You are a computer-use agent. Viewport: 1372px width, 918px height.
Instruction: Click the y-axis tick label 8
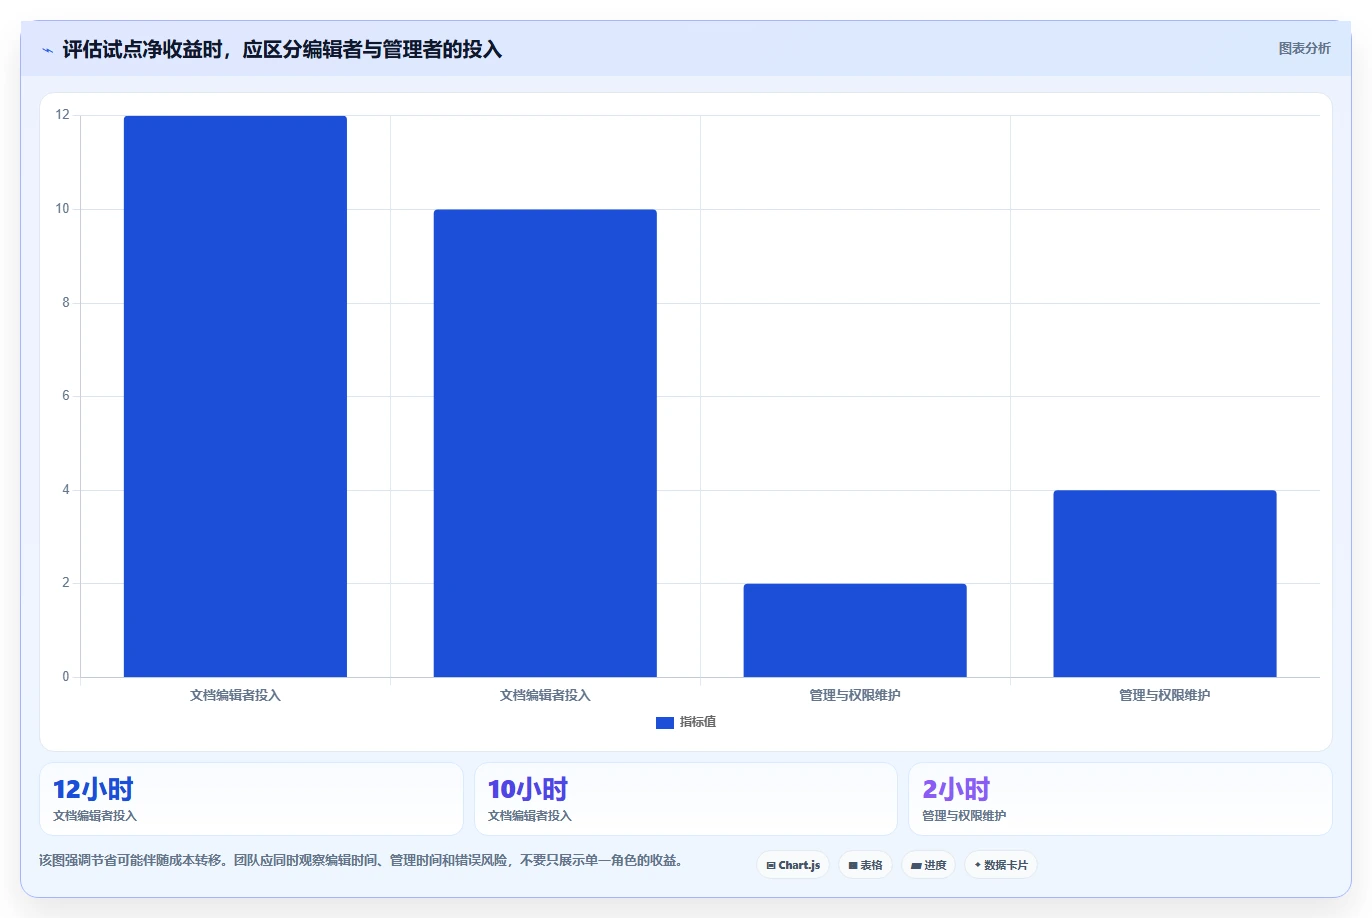coord(66,302)
